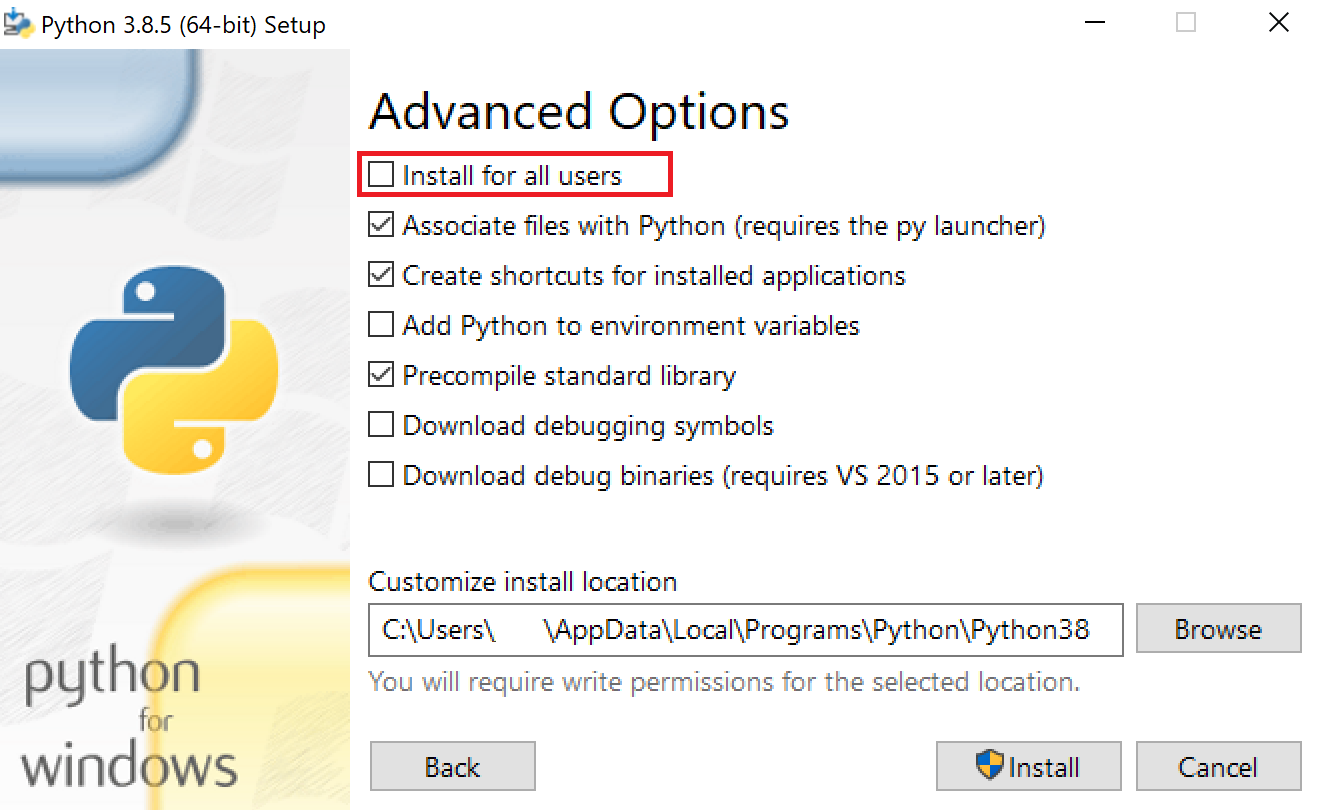This screenshot has width=1323, height=810.
Task: Tick Download debug binaries option
Action: [x=381, y=475]
